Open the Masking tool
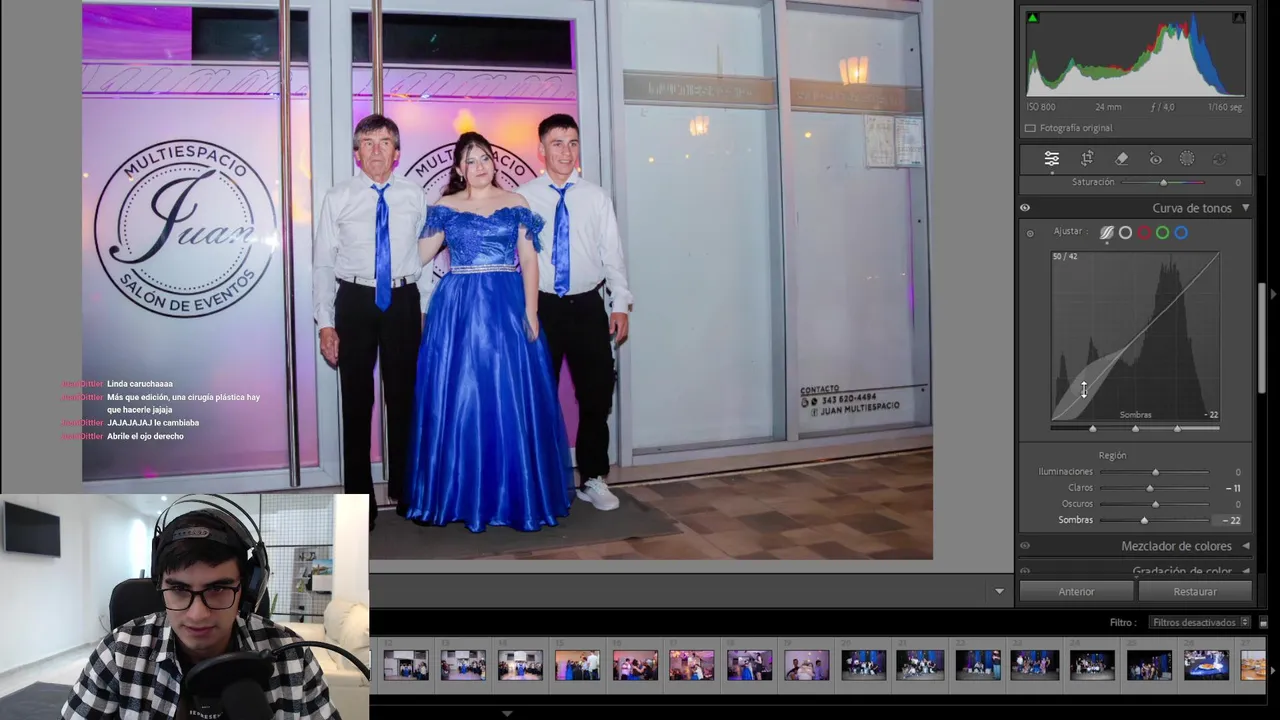The width and height of the screenshot is (1280, 720). click(x=1187, y=159)
